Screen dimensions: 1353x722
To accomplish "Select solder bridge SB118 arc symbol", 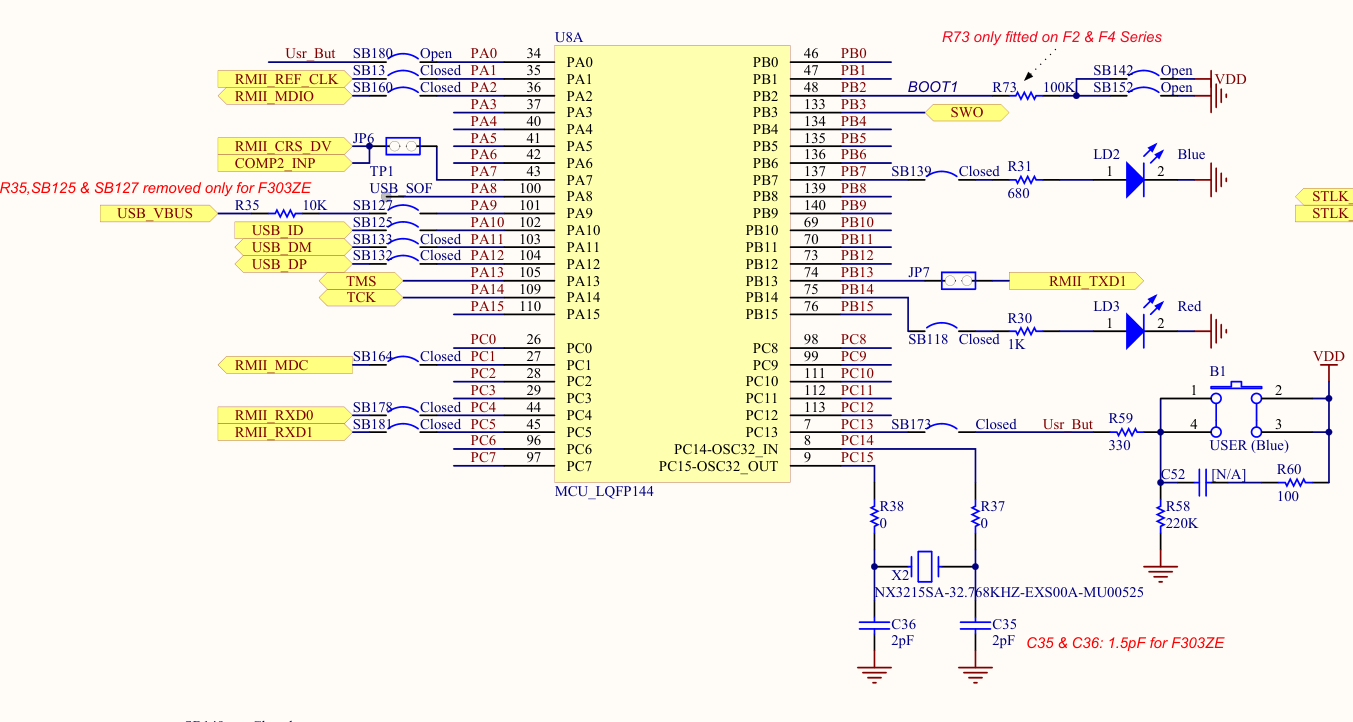I will pyautogui.click(x=941, y=328).
